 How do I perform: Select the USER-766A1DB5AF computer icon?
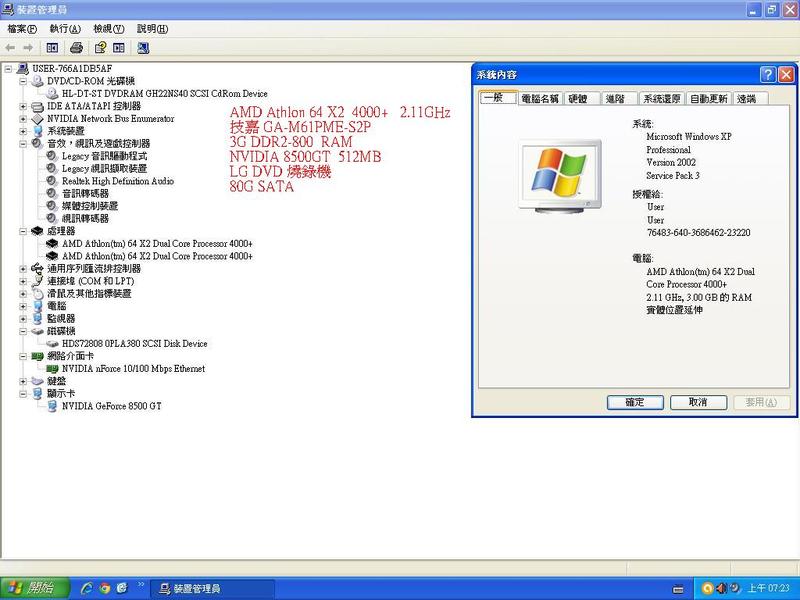click(x=22, y=68)
